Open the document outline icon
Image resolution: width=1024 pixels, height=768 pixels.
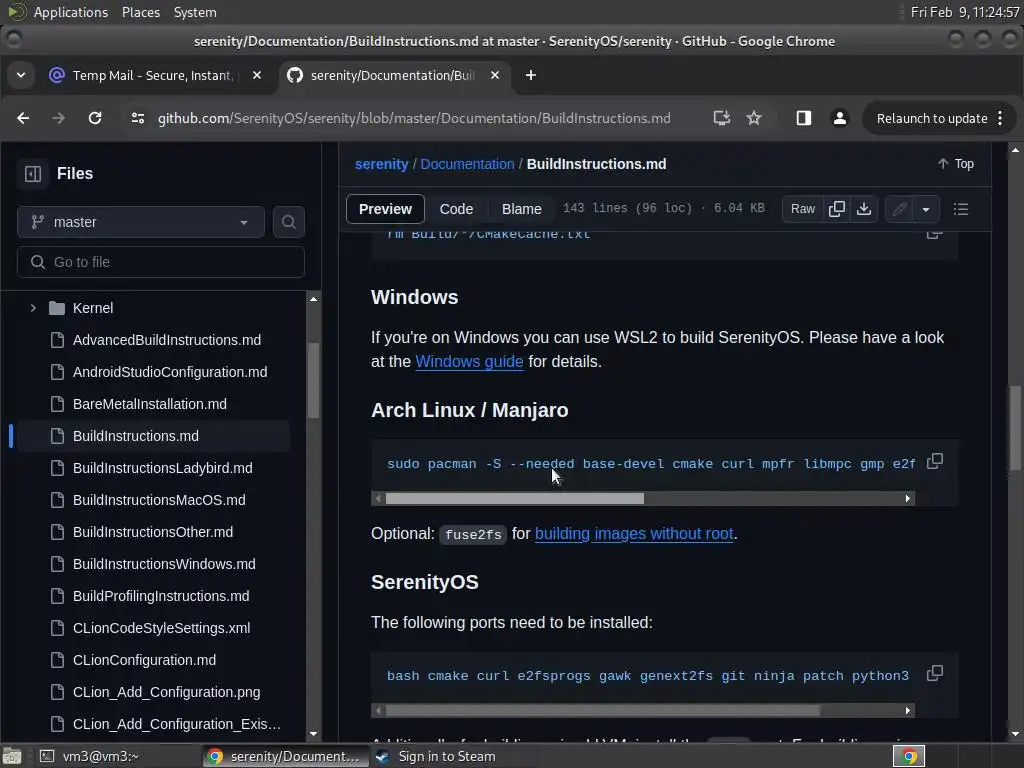[x=961, y=209]
